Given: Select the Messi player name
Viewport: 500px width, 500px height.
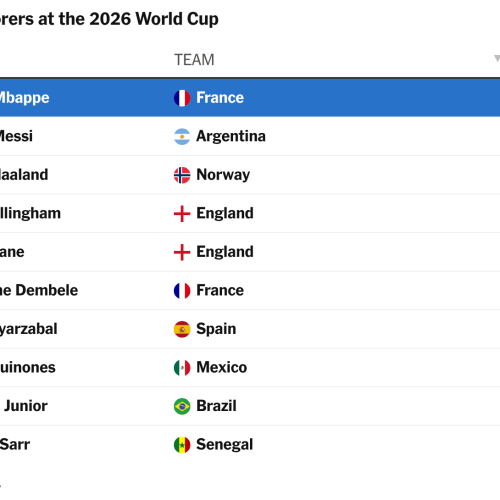Looking at the screenshot, I should click(x=16, y=136).
